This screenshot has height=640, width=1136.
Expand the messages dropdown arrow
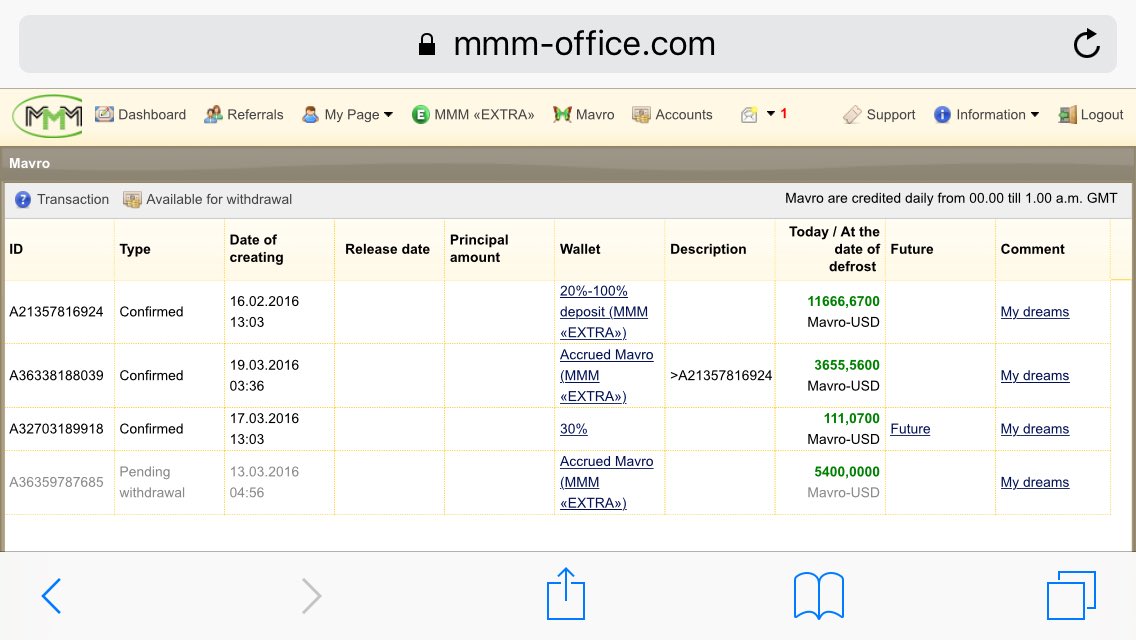tap(771, 114)
